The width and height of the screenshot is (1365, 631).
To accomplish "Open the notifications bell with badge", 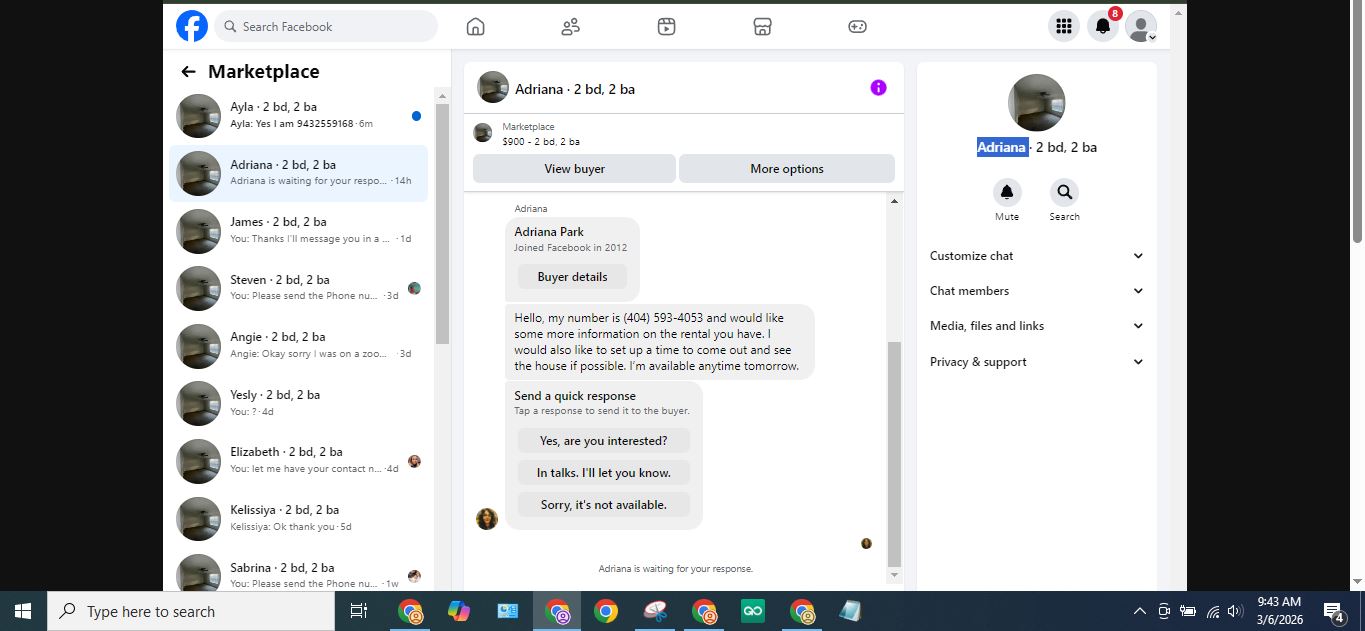I will [x=1103, y=26].
